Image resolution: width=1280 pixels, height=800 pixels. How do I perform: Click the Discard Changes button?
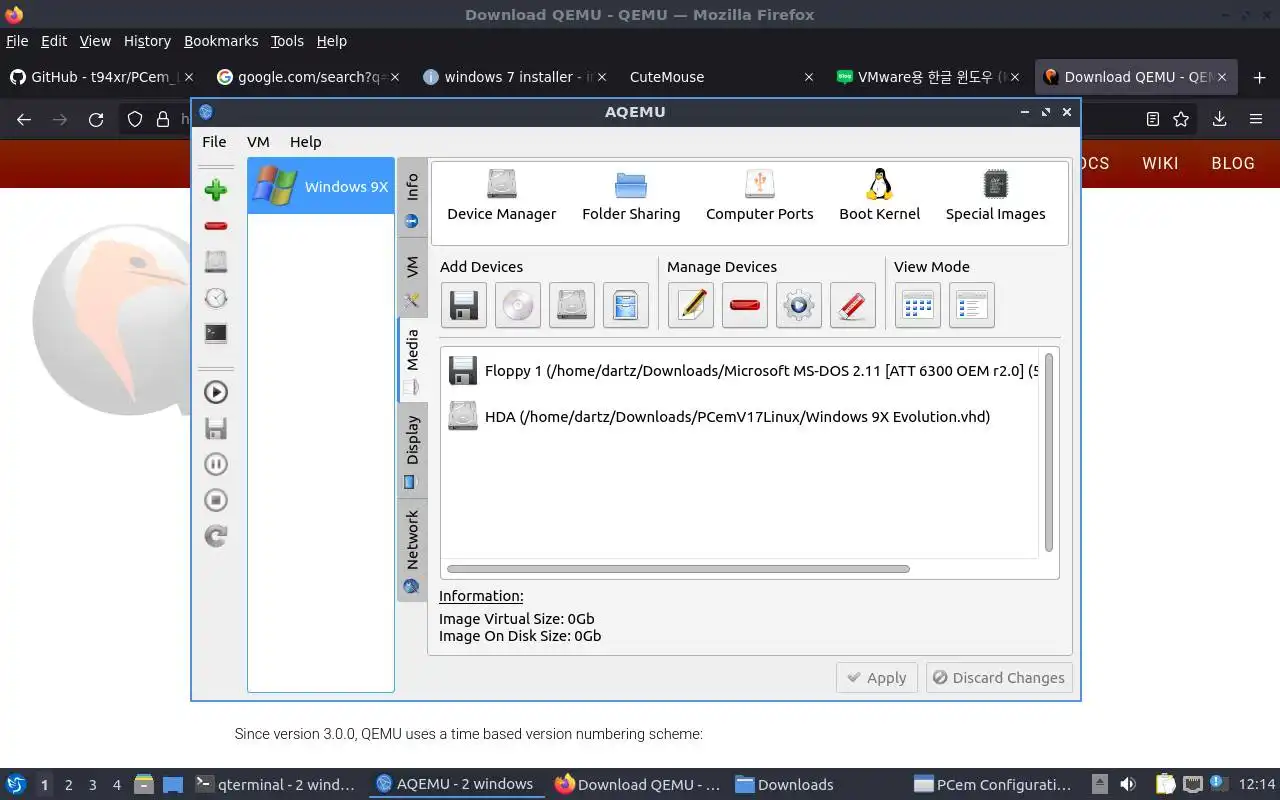point(999,678)
